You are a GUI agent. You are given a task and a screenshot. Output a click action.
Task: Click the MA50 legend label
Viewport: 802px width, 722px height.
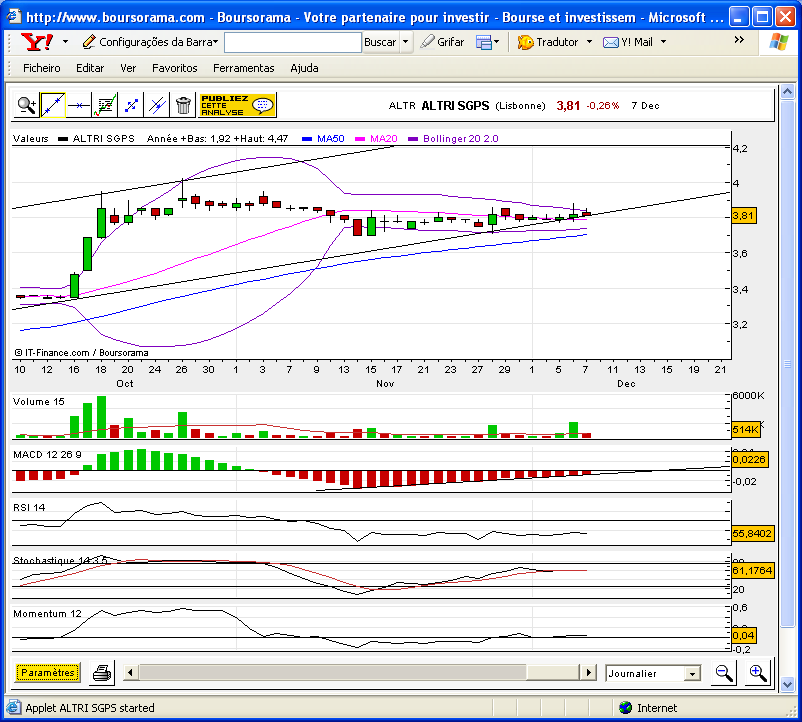coord(330,139)
